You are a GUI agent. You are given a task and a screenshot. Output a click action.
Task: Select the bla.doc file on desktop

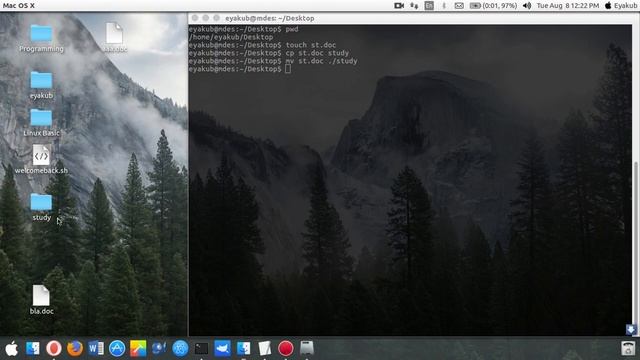tap(41, 300)
